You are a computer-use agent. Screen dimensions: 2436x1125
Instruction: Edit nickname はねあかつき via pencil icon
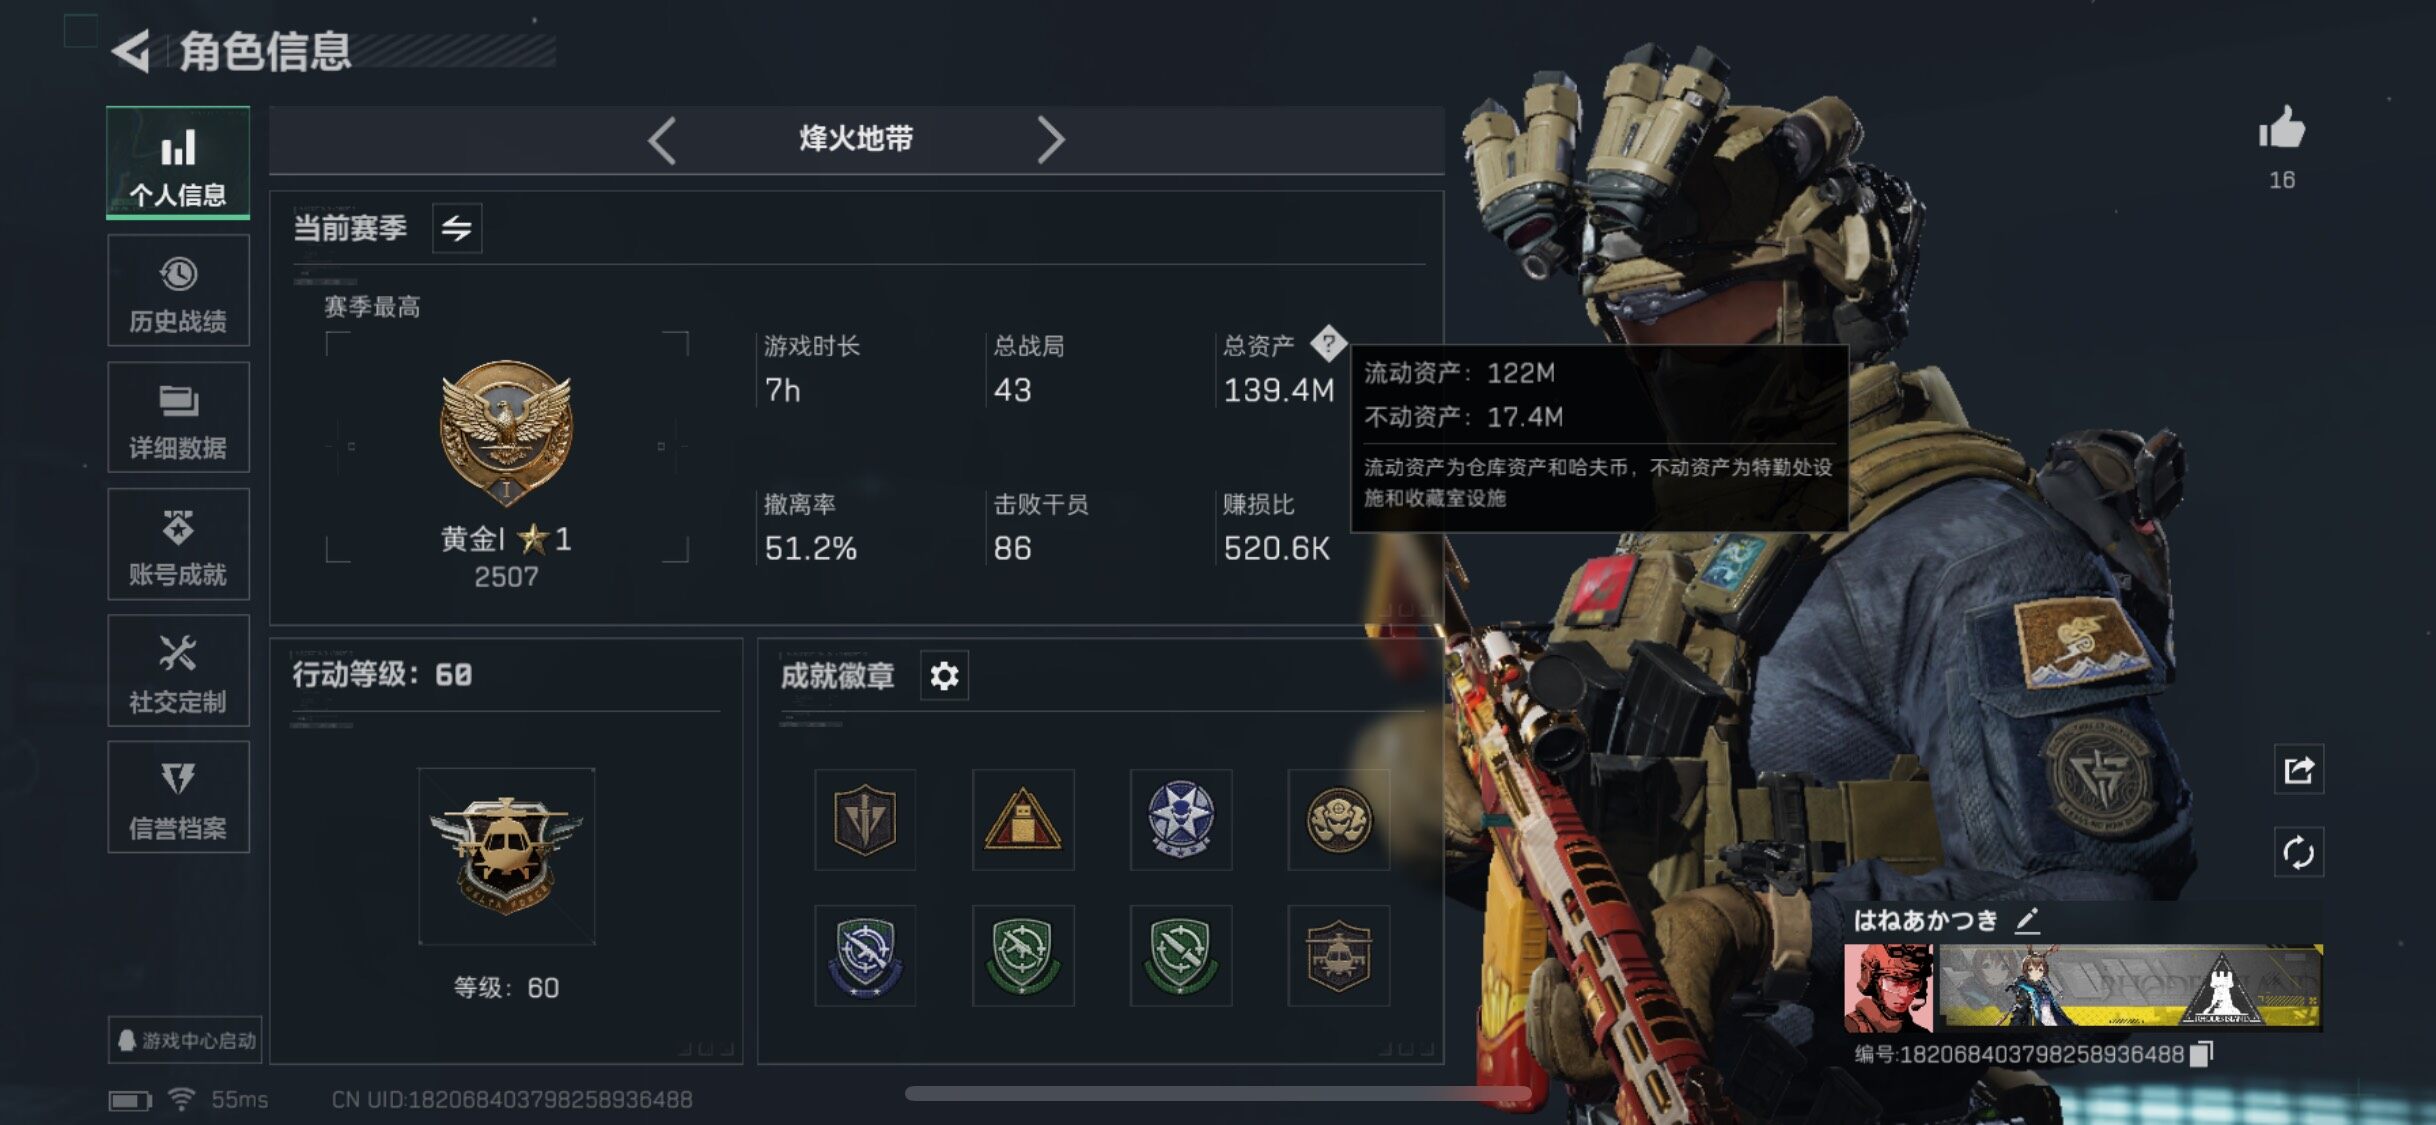pos(2026,921)
